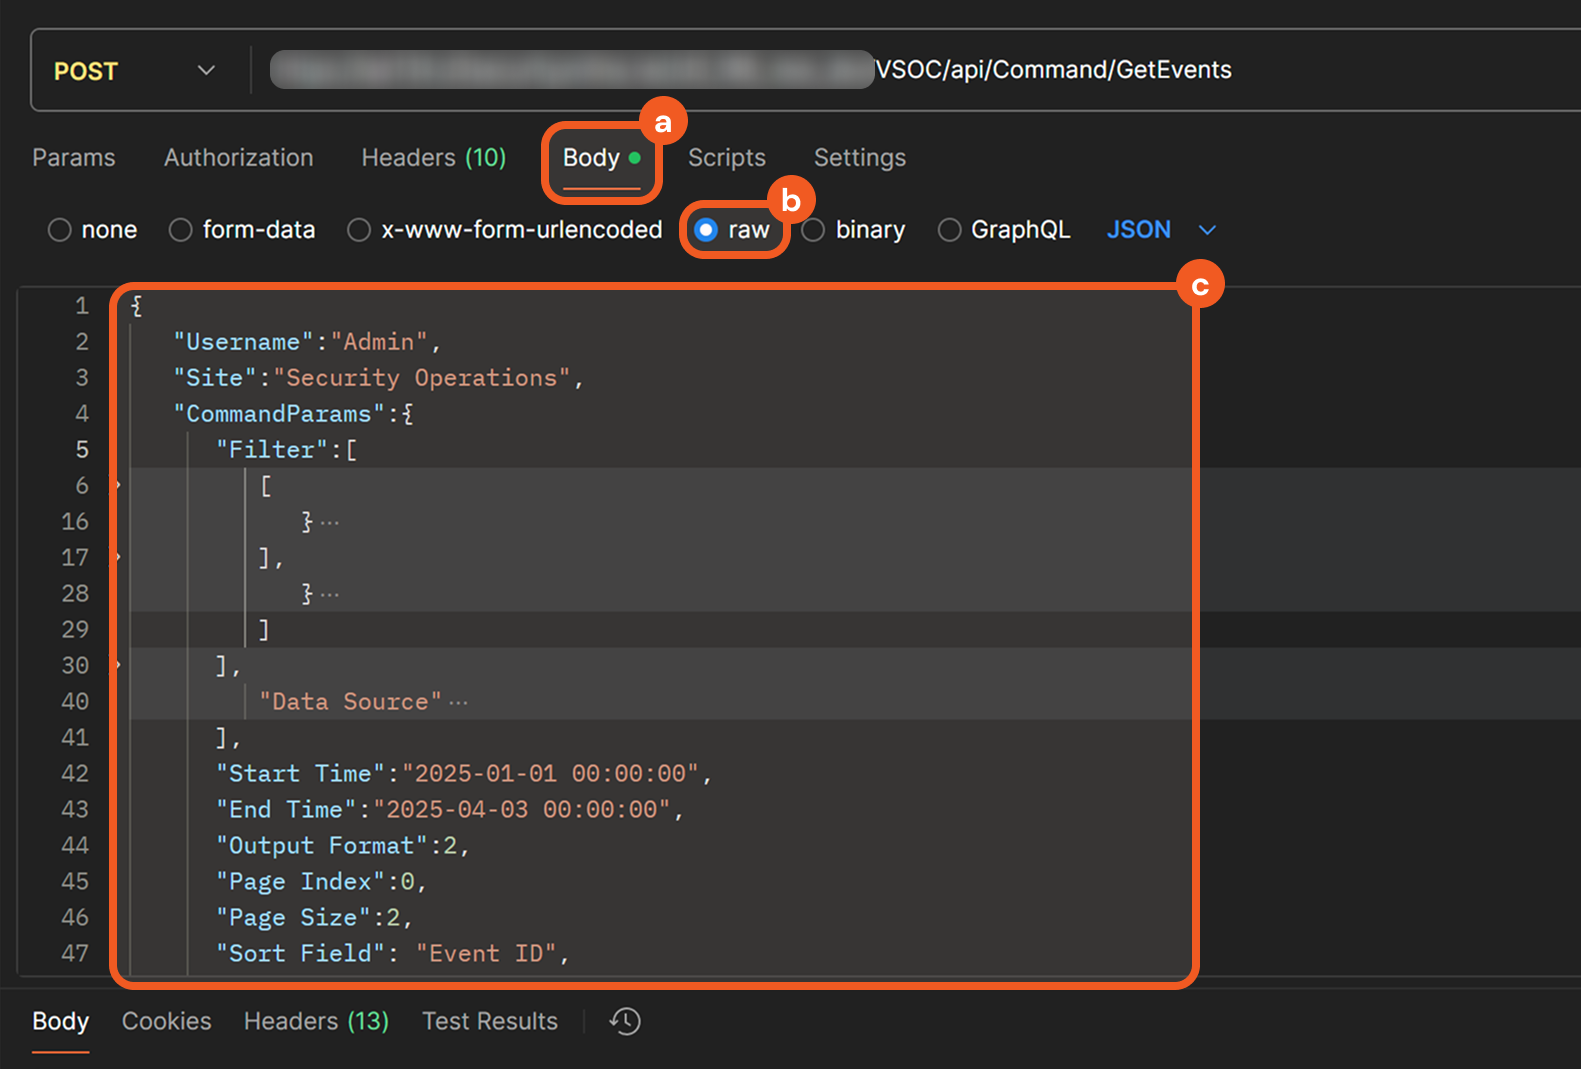
Task: Select the raw body type
Action: (x=707, y=230)
